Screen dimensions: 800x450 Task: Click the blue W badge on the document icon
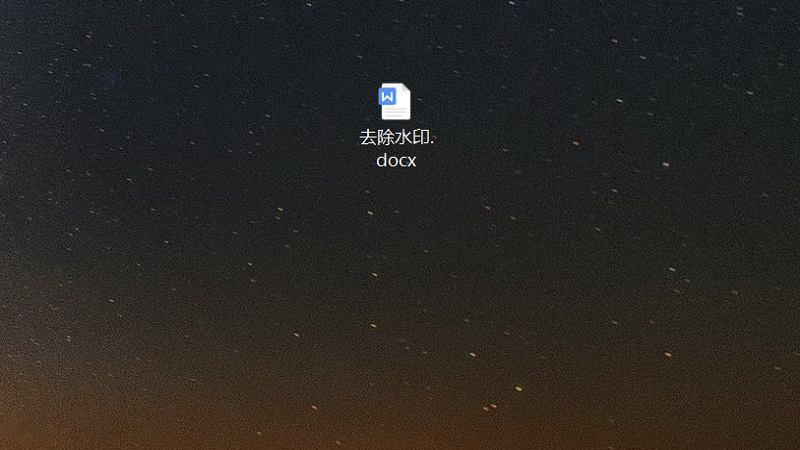click(x=387, y=97)
